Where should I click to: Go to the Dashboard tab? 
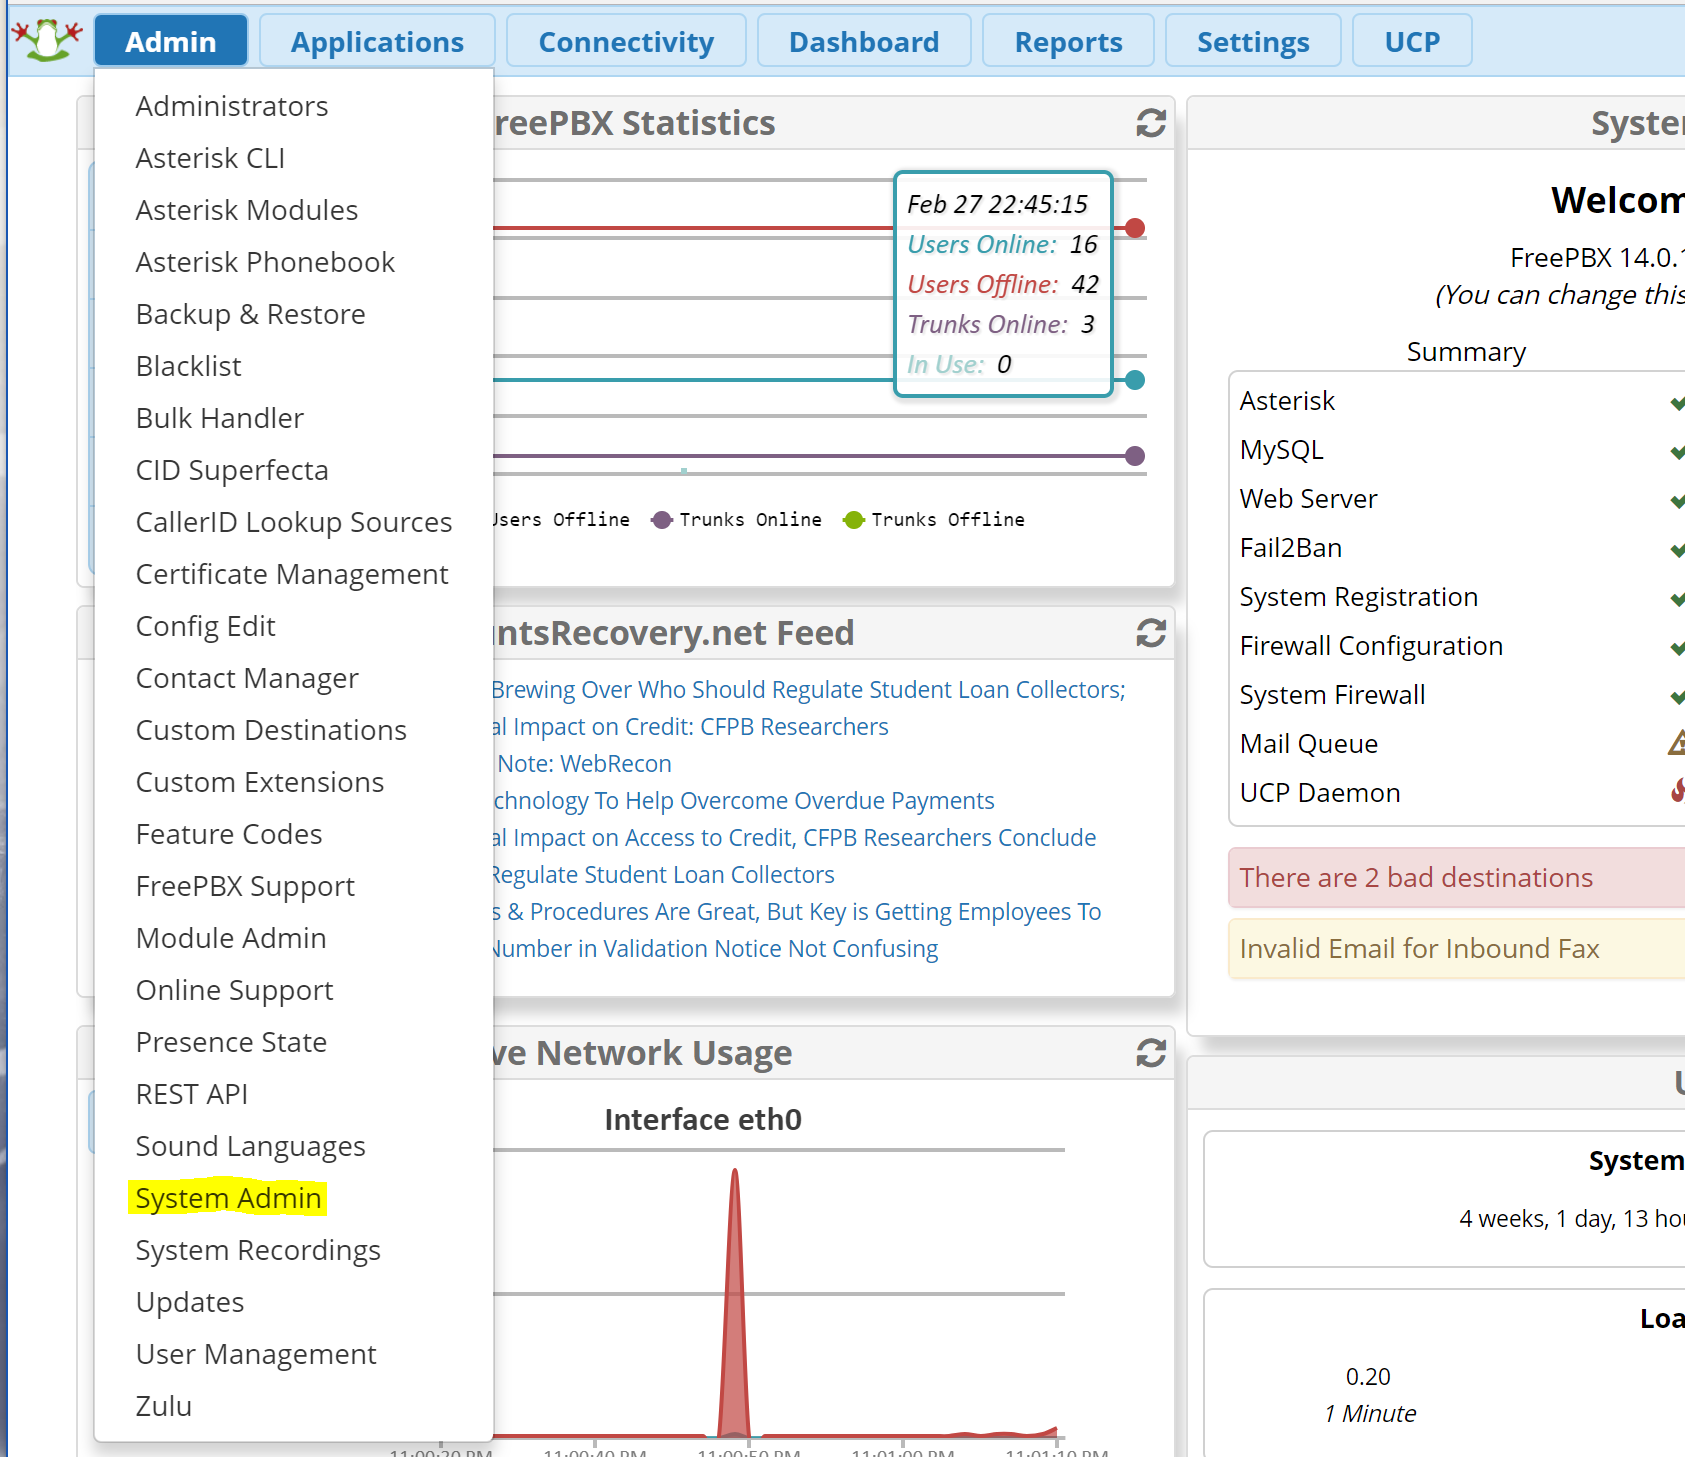pyautogui.click(x=864, y=41)
